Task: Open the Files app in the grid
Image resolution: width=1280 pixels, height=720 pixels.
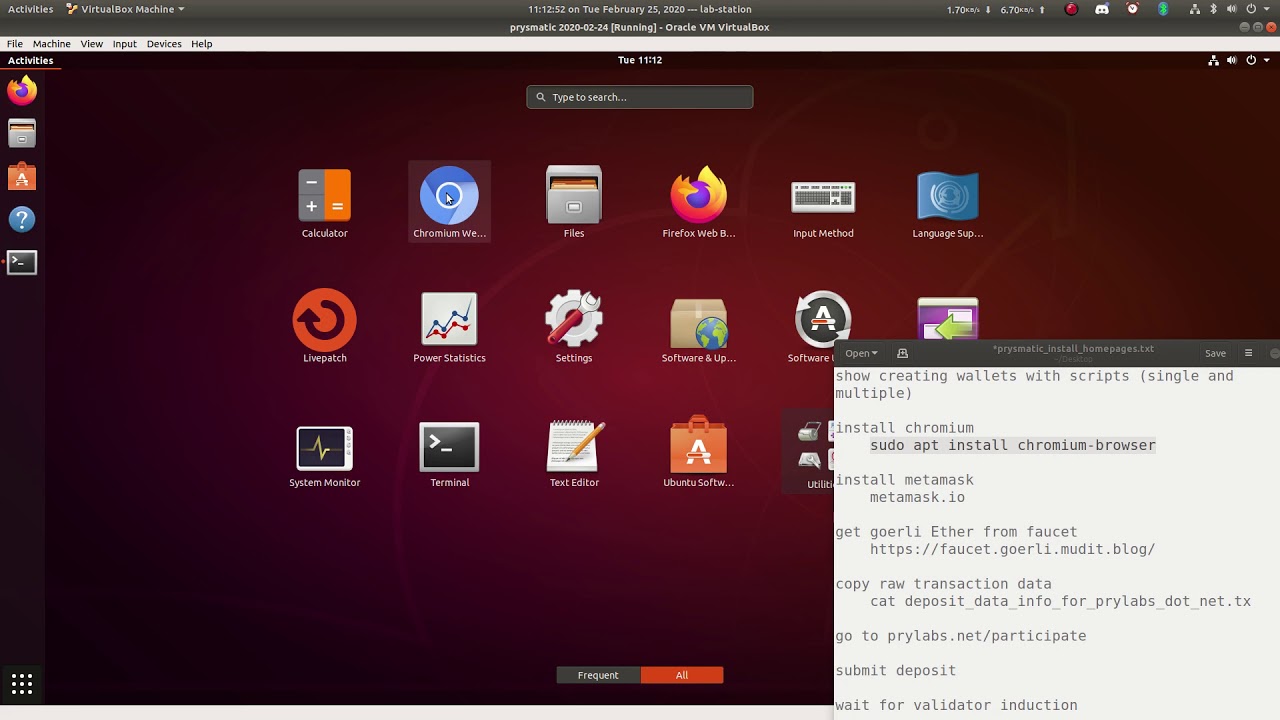Action: (x=574, y=203)
